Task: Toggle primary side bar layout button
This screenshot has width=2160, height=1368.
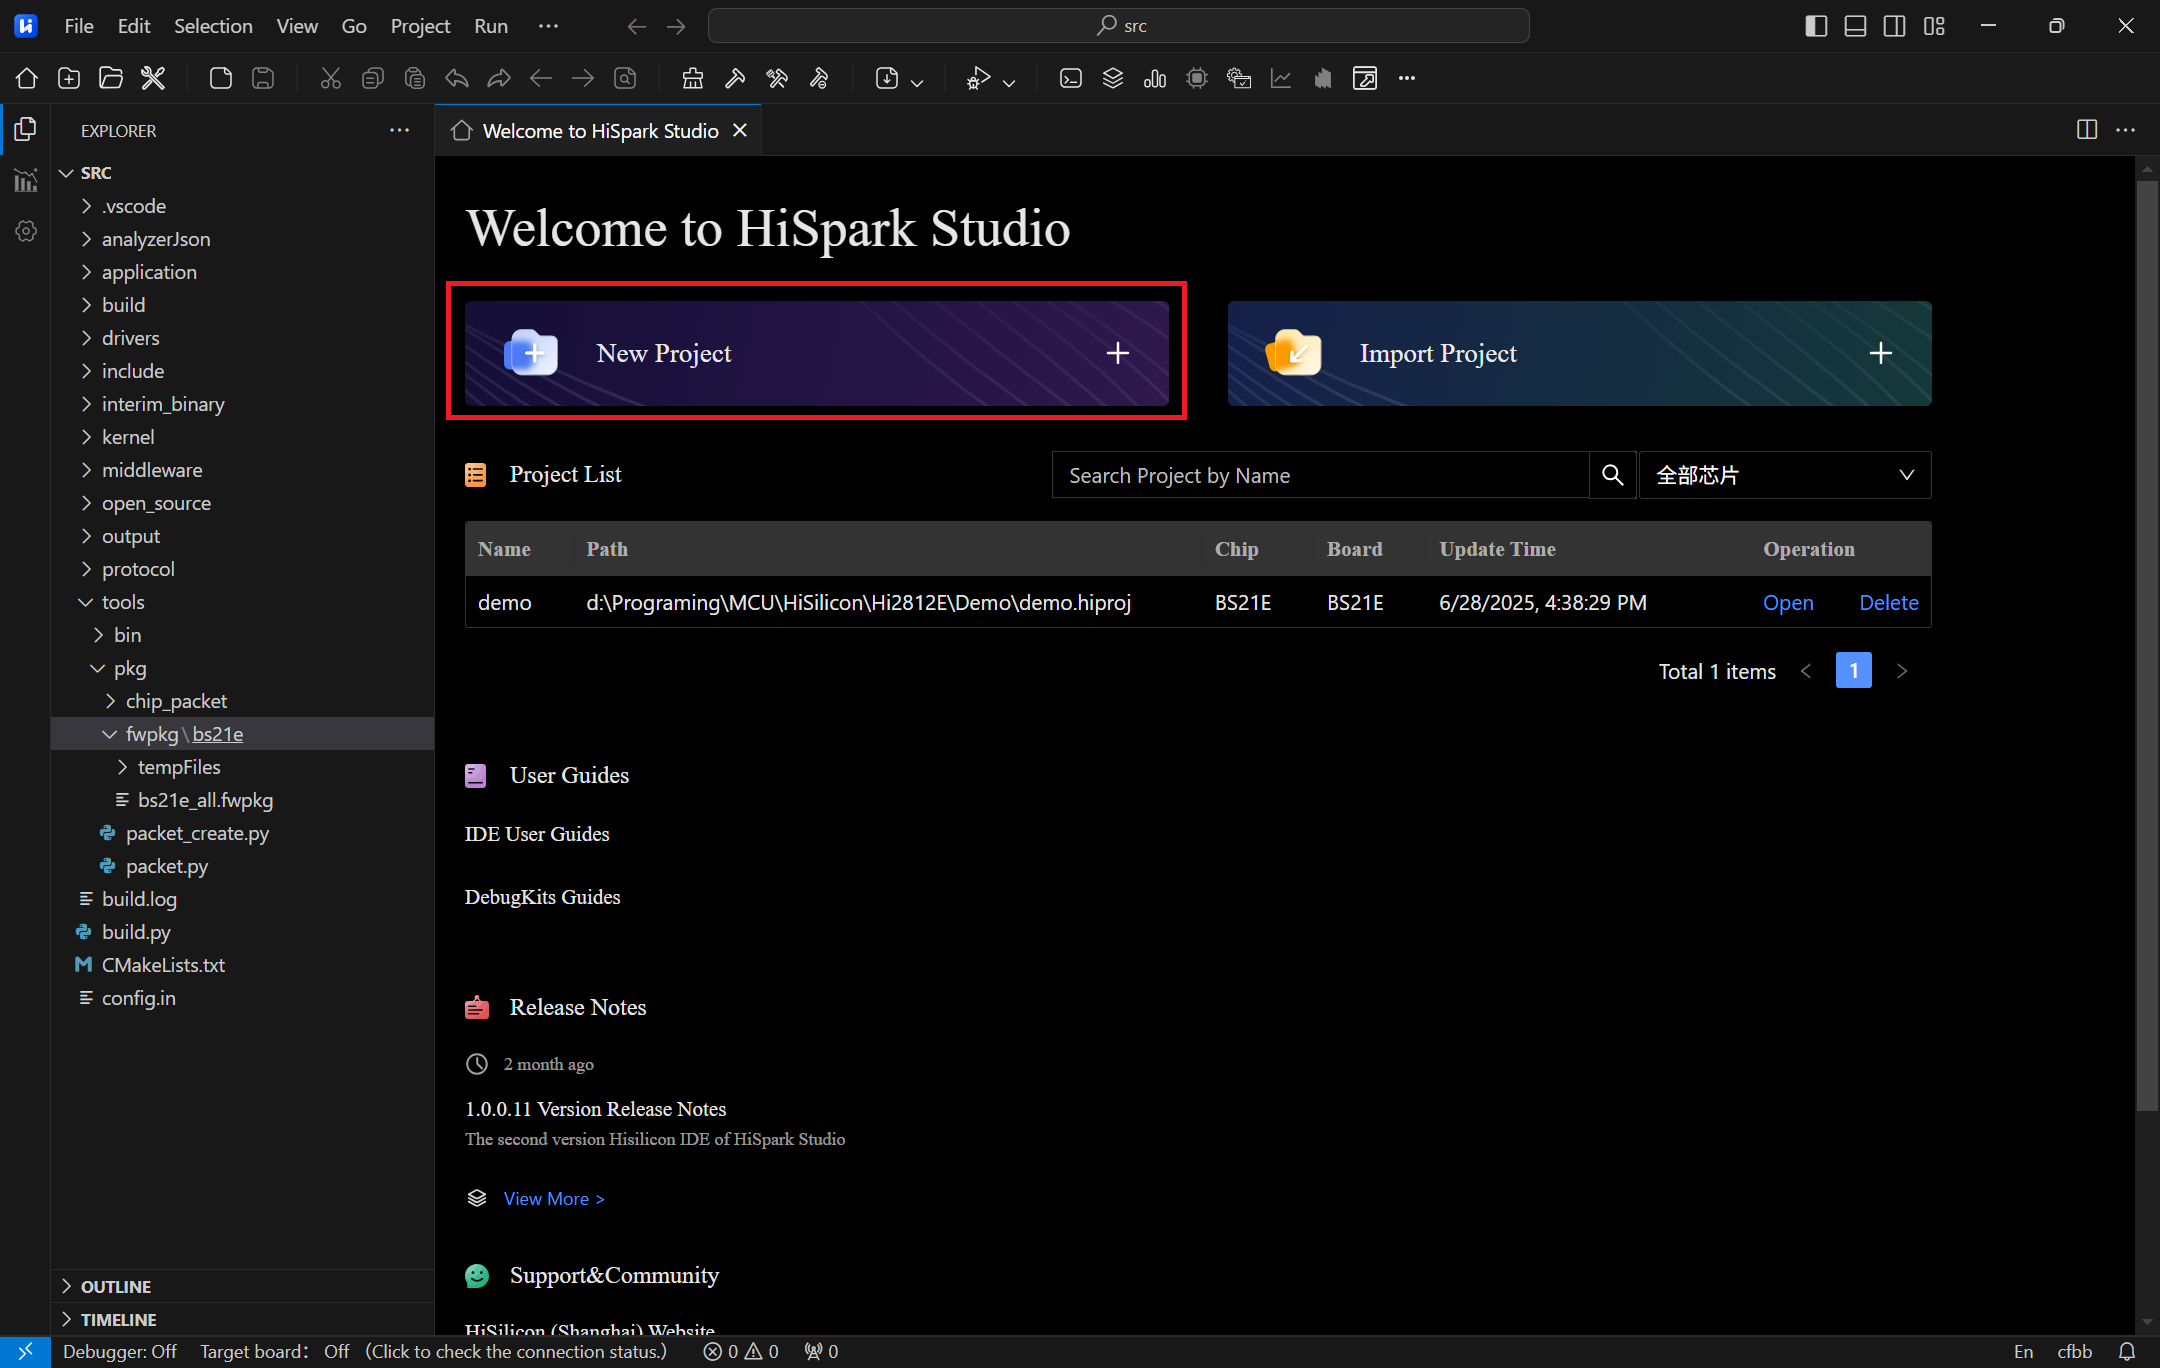Action: coord(1816,26)
